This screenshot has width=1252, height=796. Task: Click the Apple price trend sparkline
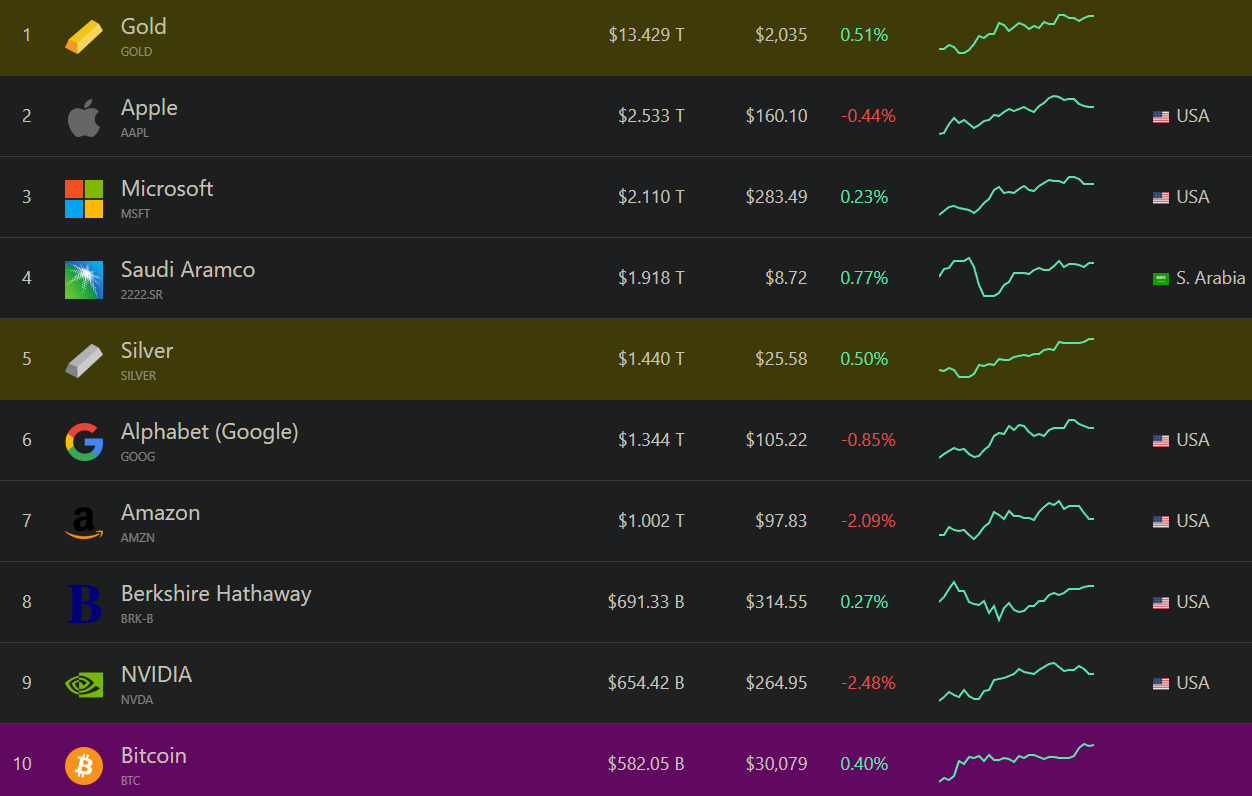[1017, 115]
